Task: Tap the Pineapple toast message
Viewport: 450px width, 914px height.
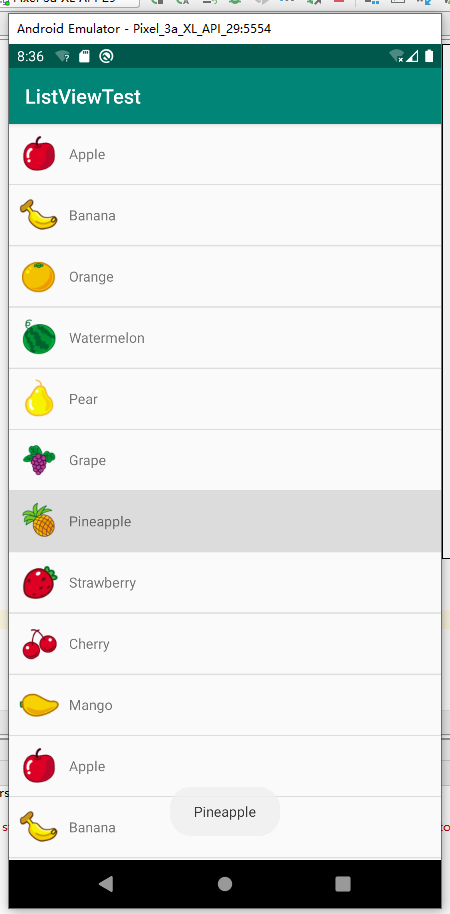Action: 225,811
